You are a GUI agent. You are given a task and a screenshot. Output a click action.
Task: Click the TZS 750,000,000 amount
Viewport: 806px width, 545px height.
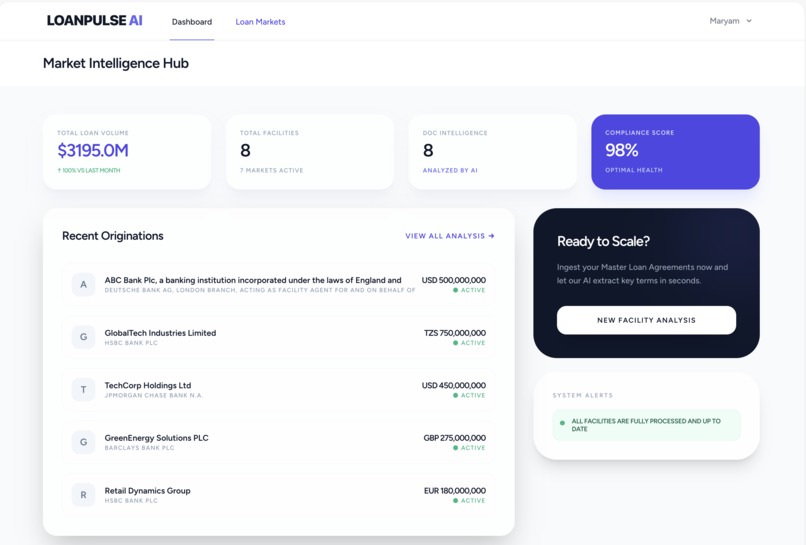[454, 333]
